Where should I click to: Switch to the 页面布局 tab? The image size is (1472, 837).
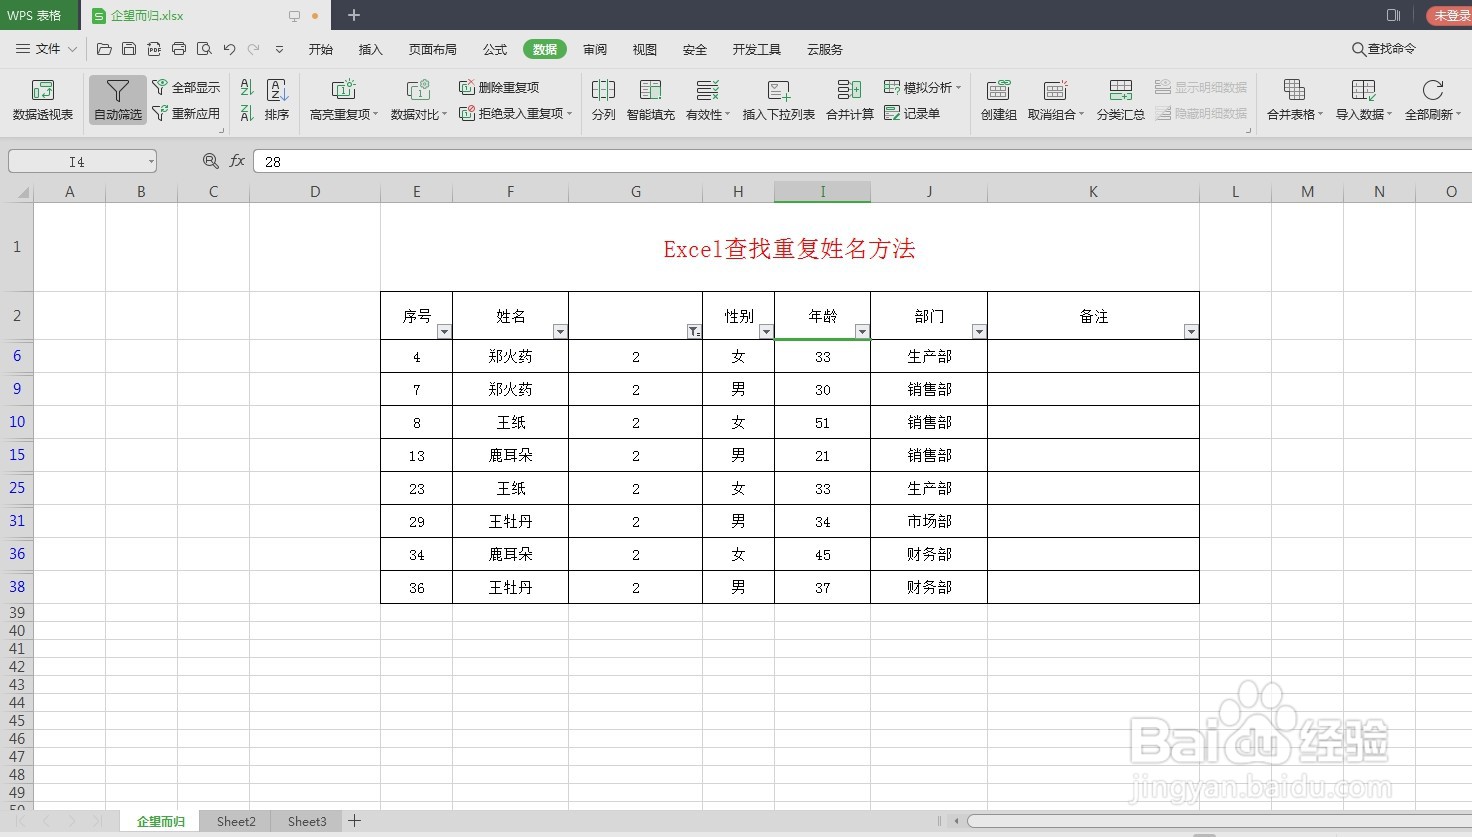coord(433,49)
